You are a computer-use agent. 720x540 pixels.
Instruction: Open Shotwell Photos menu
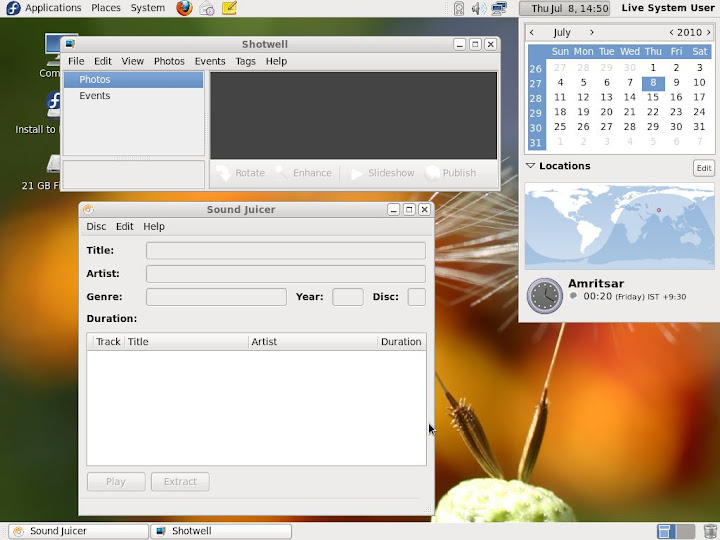pyautogui.click(x=169, y=61)
